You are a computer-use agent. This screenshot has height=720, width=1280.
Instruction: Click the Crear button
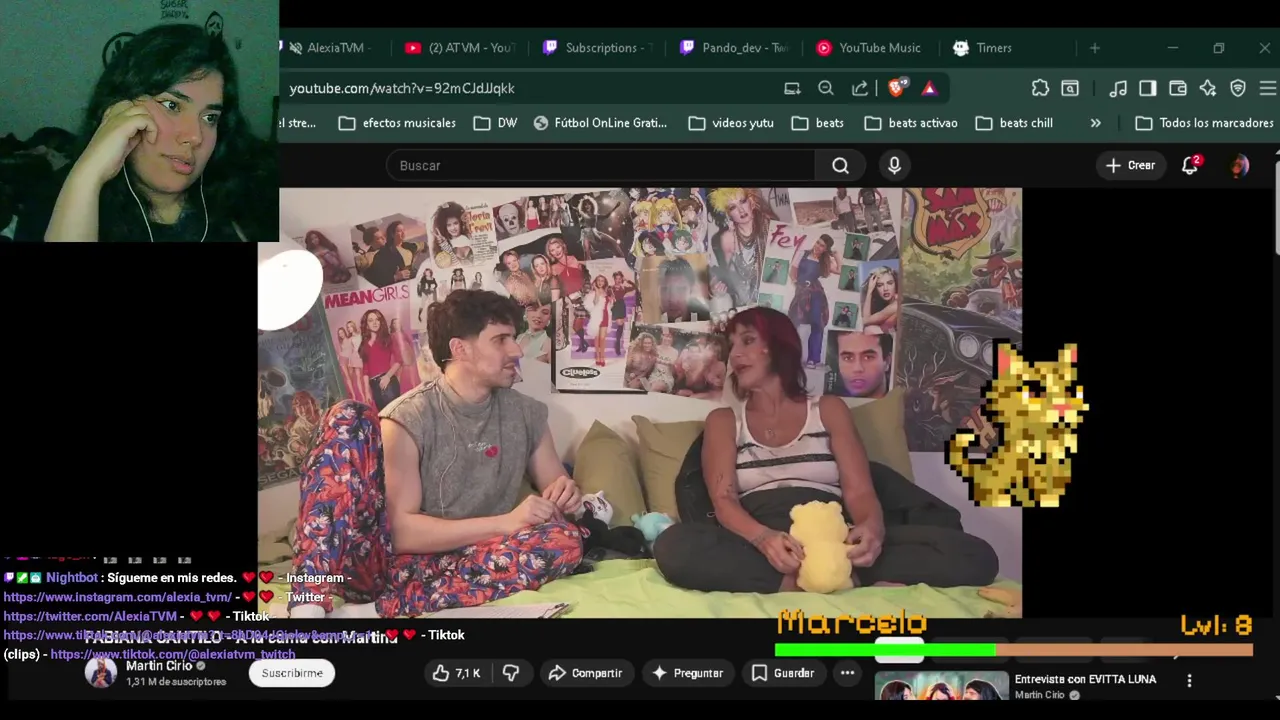(1130, 166)
